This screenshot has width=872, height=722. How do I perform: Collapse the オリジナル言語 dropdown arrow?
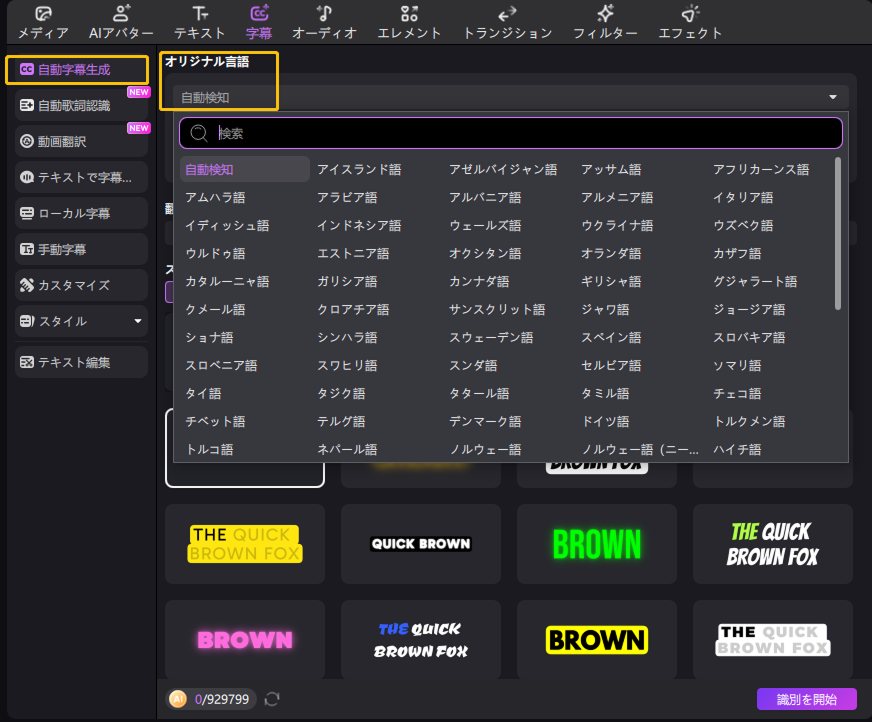[832, 97]
